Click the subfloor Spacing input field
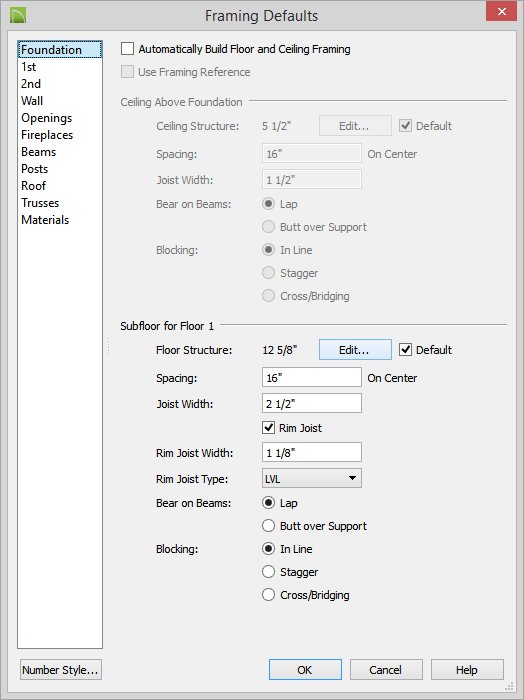The height and width of the screenshot is (700, 524). [x=312, y=378]
